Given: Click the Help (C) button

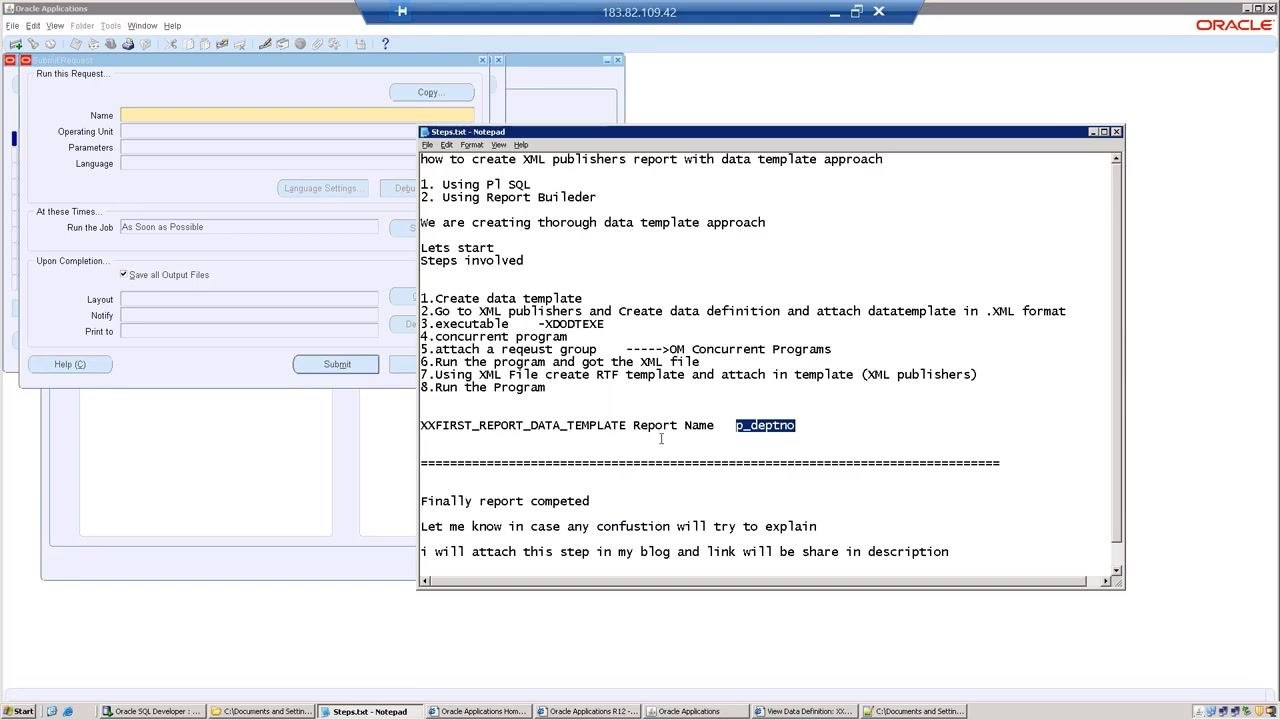Looking at the screenshot, I should (x=70, y=364).
